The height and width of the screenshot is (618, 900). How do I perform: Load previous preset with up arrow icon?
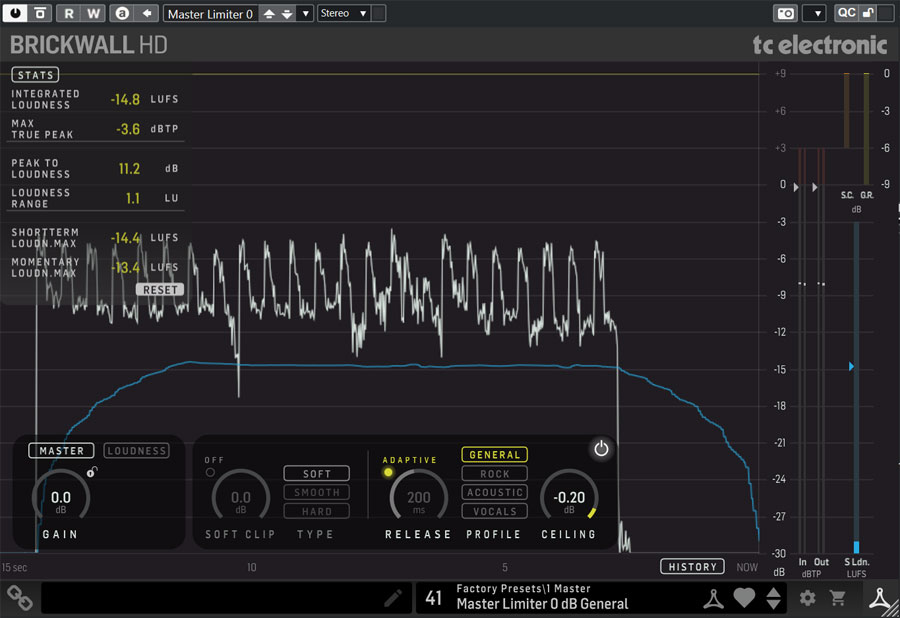pyautogui.click(x=269, y=14)
